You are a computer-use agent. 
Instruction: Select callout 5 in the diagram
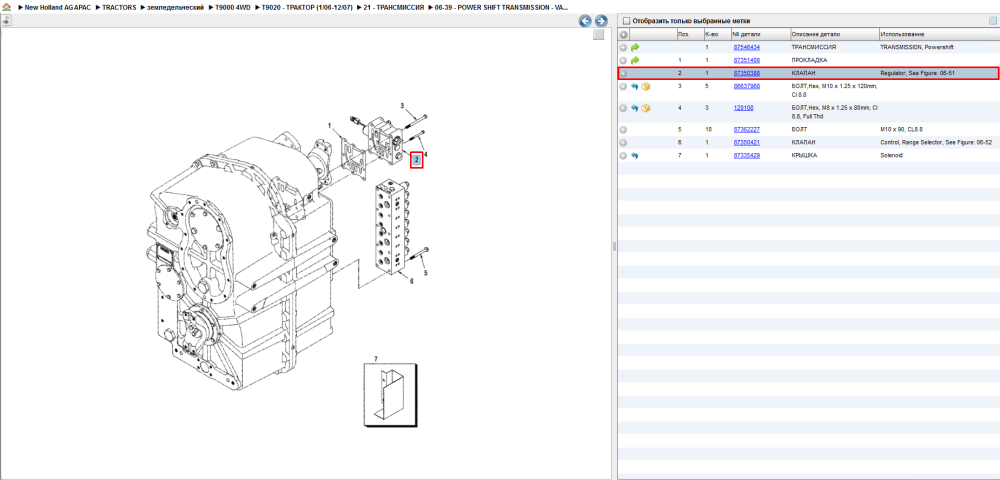point(427,272)
